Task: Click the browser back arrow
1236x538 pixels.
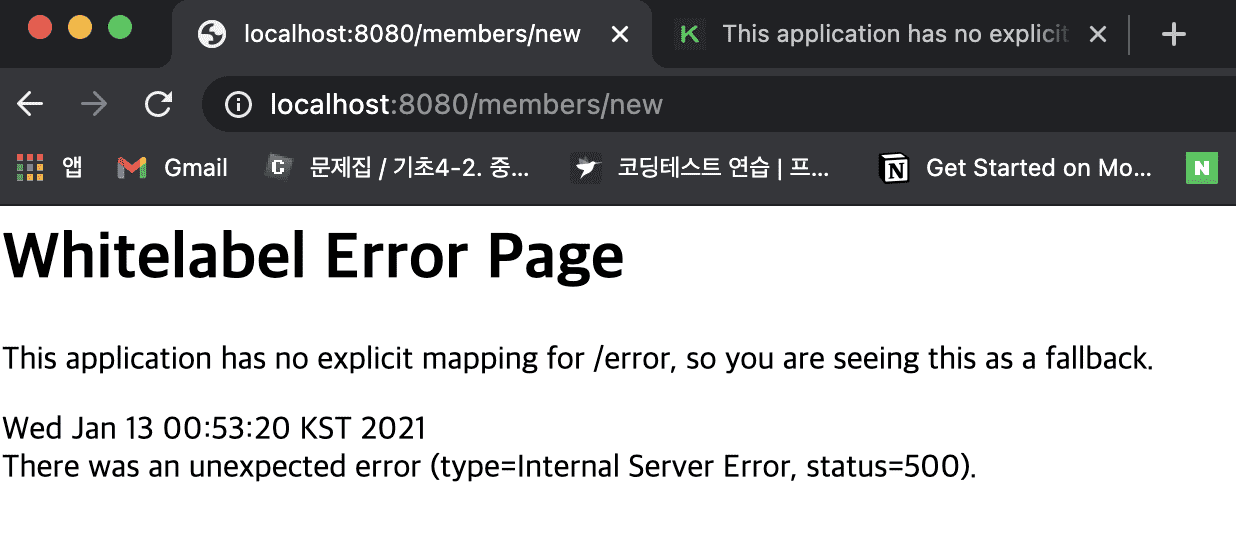Action: (x=31, y=104)
